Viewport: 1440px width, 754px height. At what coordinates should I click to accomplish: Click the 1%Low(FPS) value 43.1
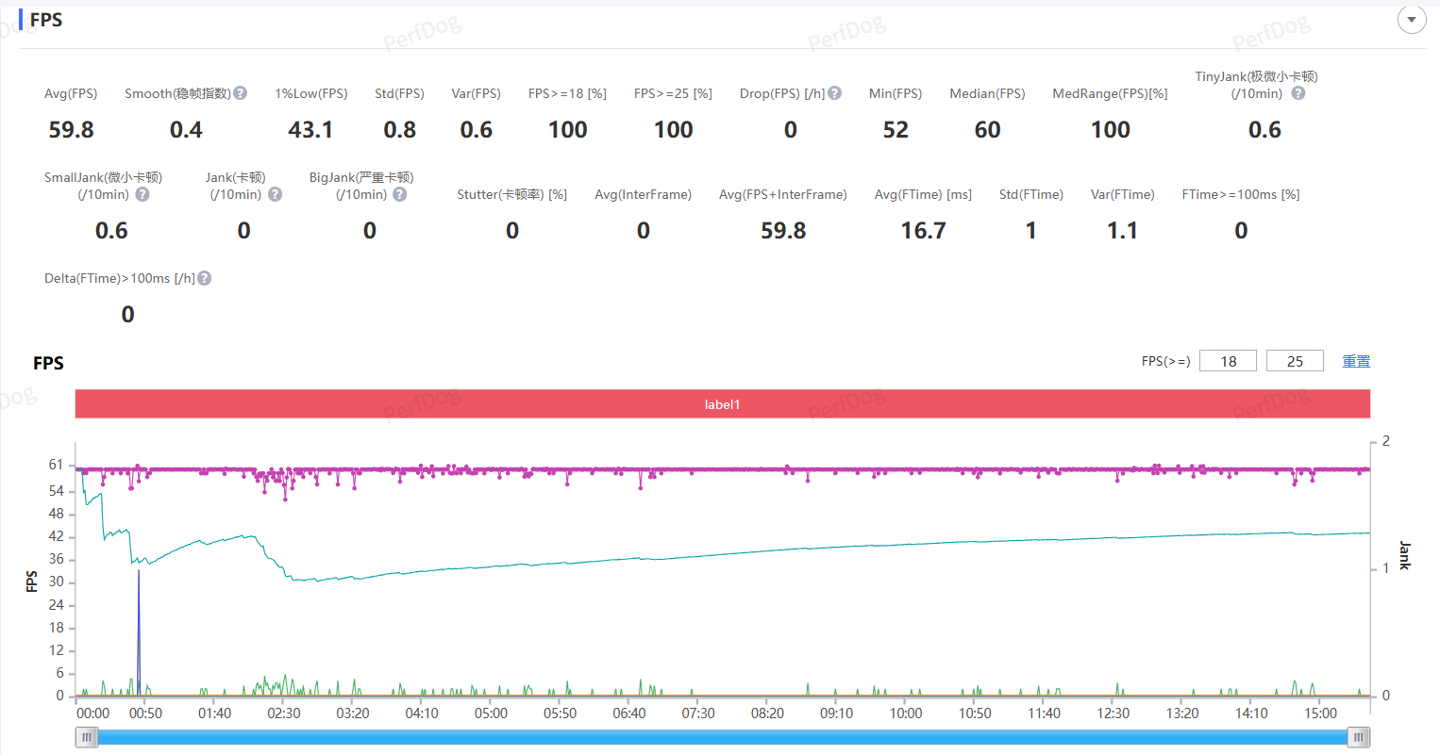click(311, 130)
